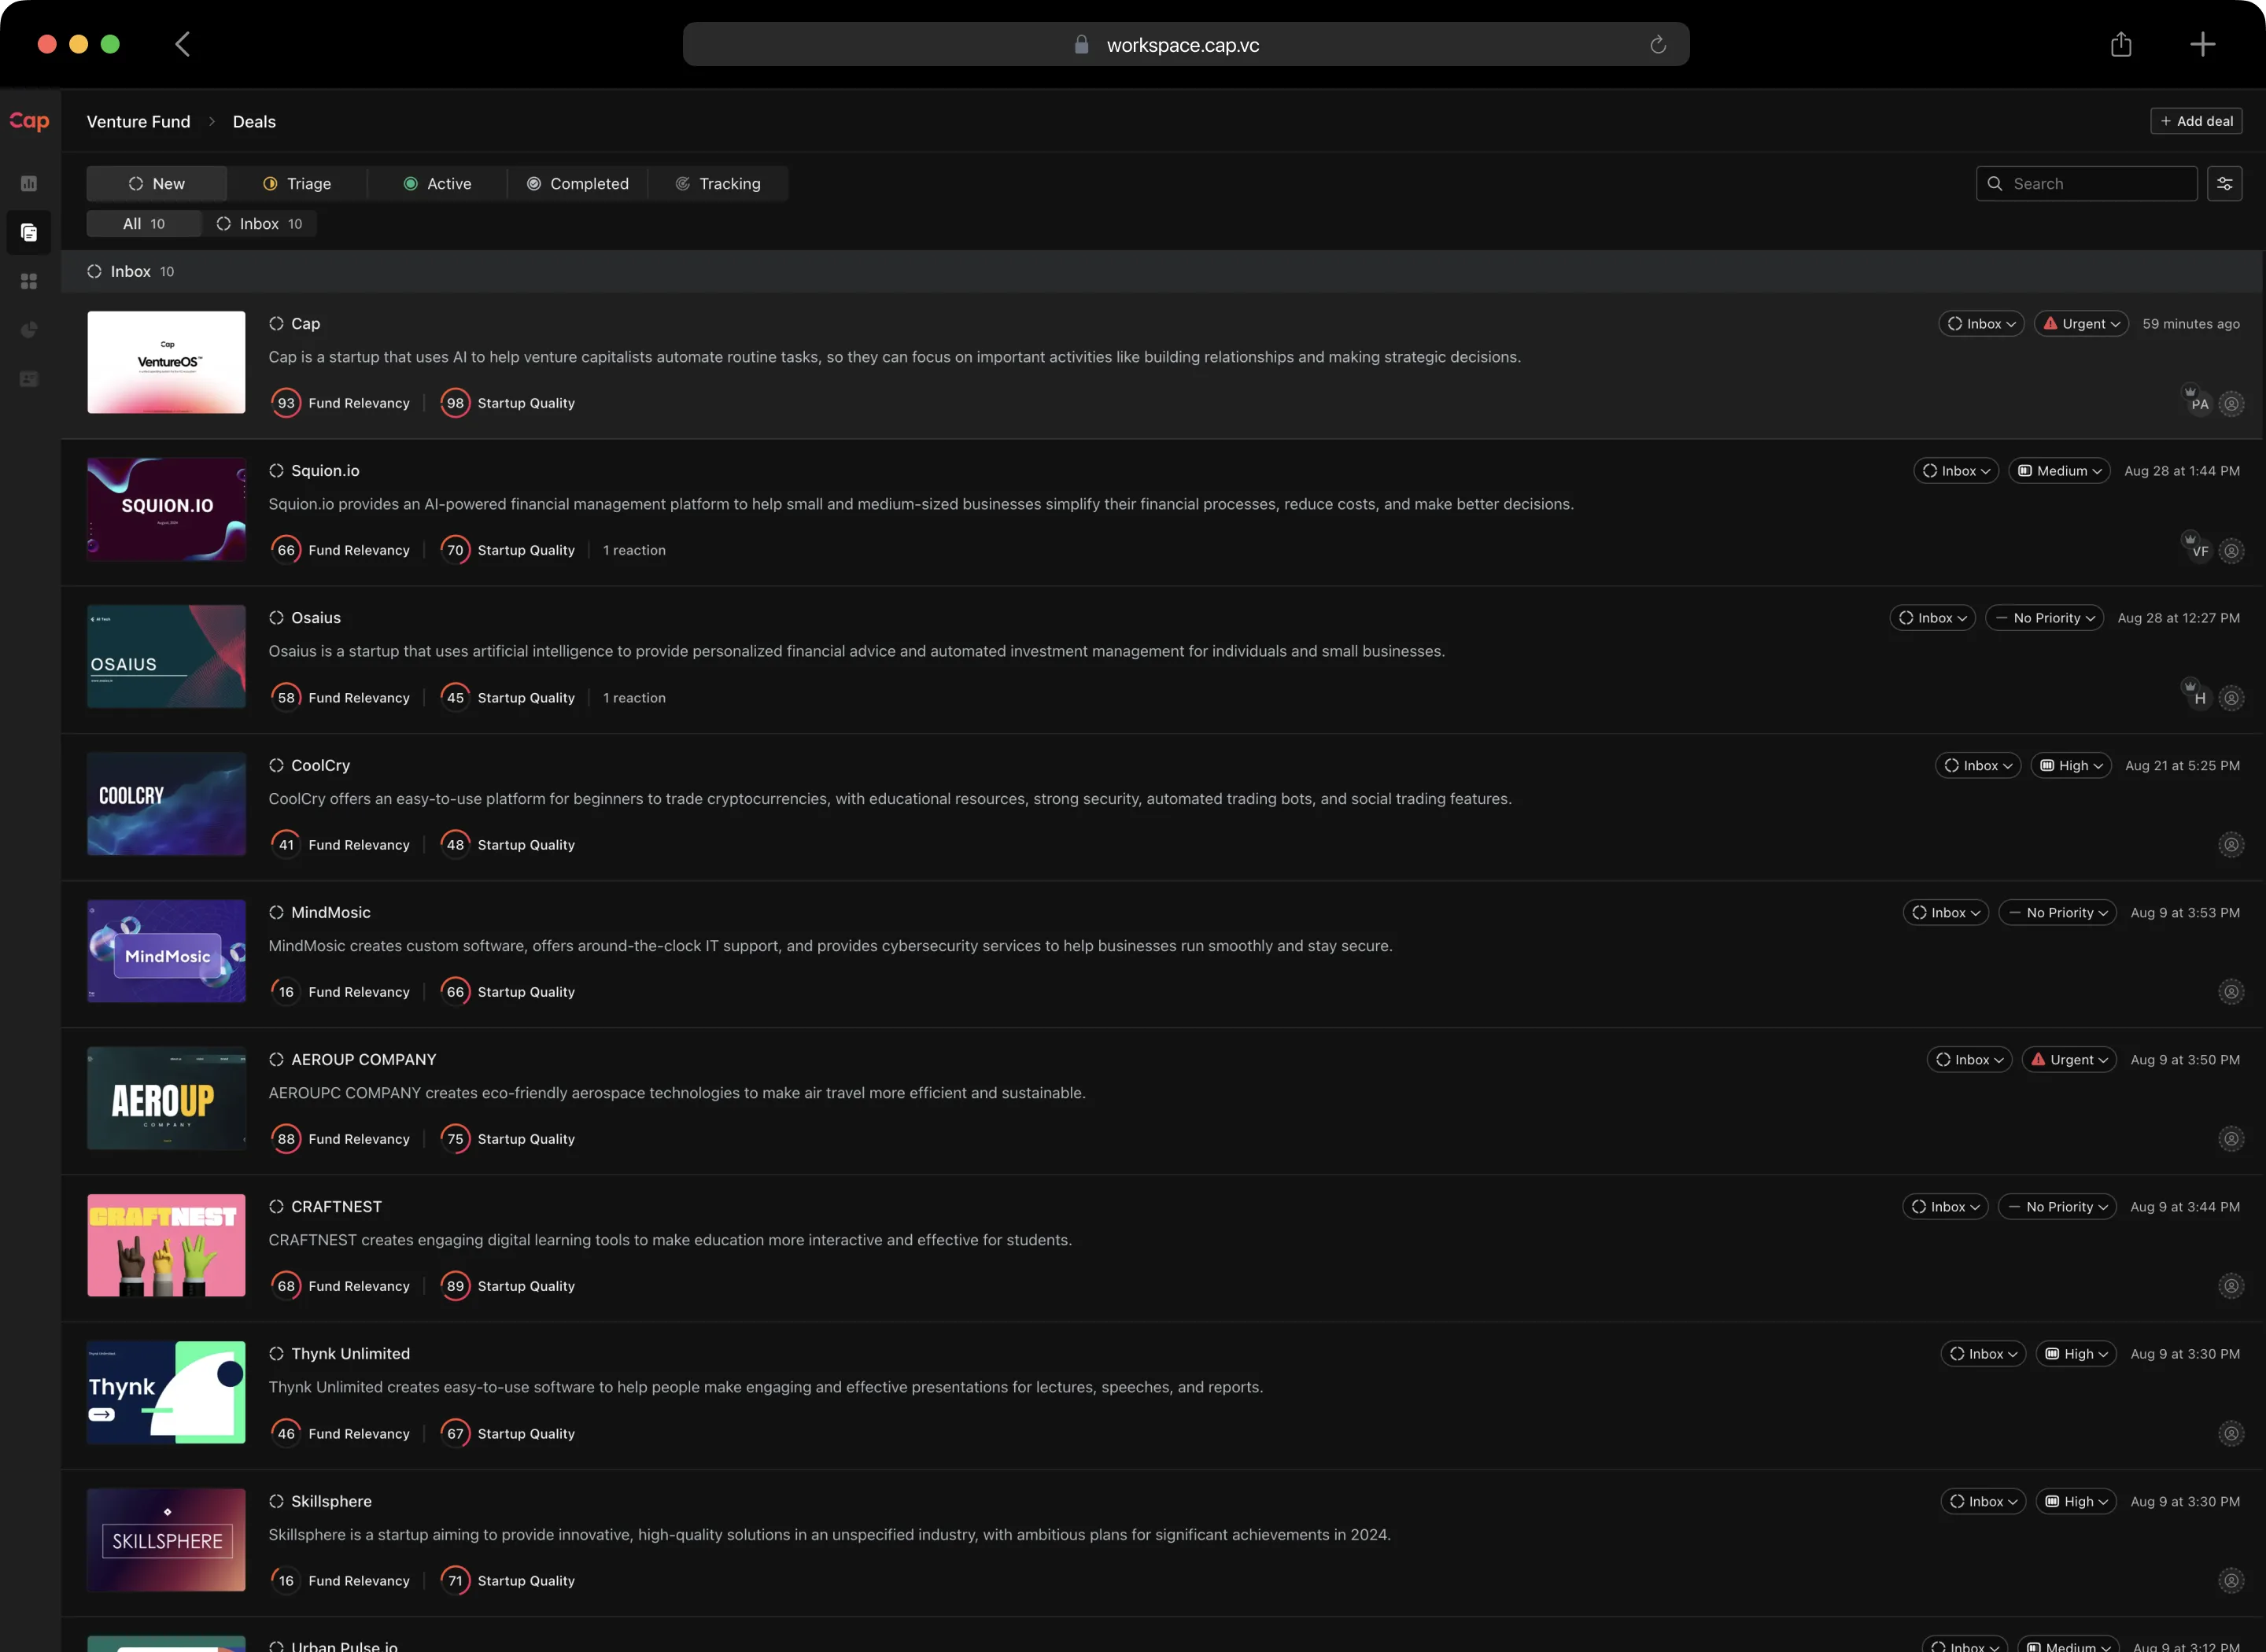Click the Add deal button
This screenshot has width=2266, height=1652.
tap(2195, 121)
